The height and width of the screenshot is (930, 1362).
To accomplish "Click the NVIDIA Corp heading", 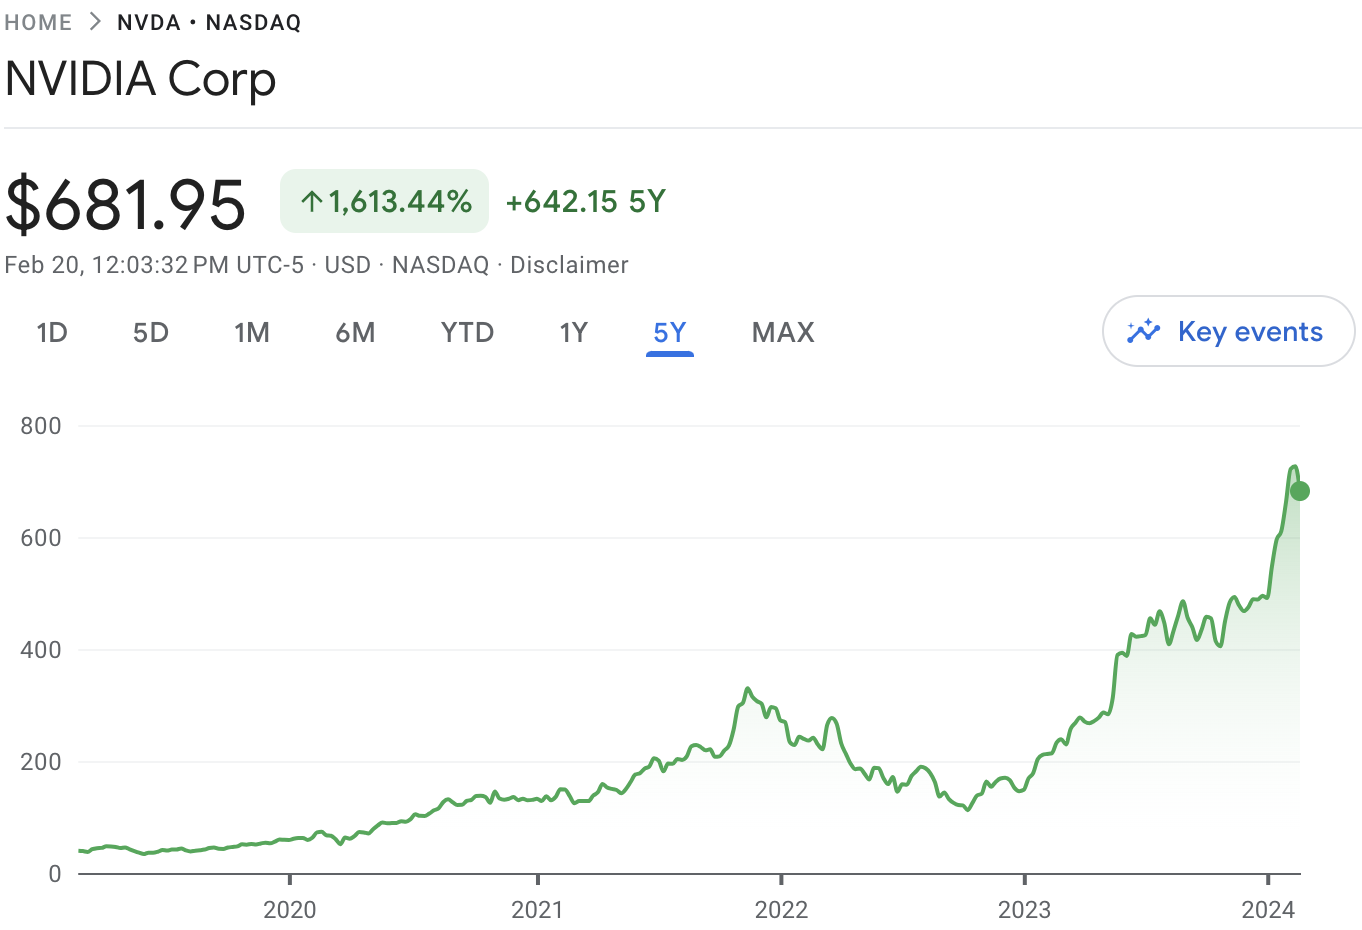I will (141, 80).
